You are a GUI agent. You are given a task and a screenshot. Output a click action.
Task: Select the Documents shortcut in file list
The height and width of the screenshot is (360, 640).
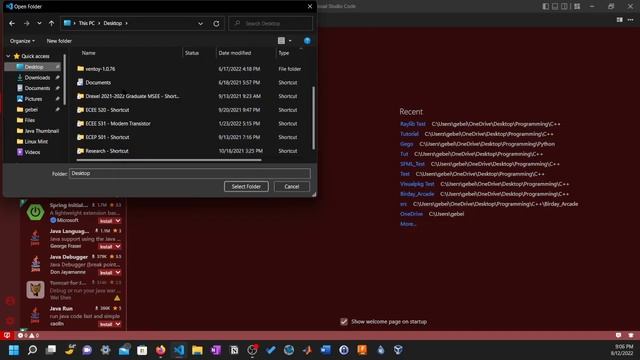click(x=98, y=82)
